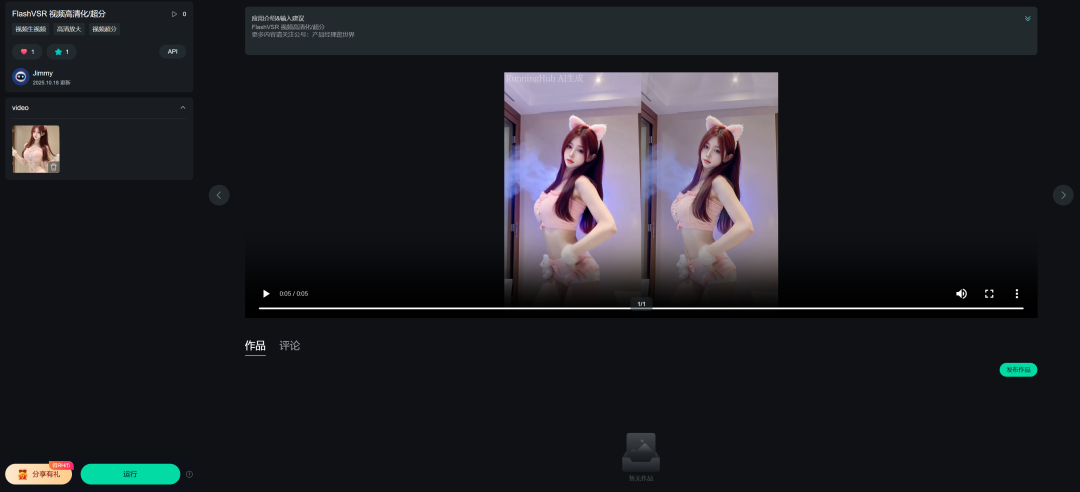Mute the video volume
The height and width of the screenshot is (492, 1080).
click(x=961, y=294)
